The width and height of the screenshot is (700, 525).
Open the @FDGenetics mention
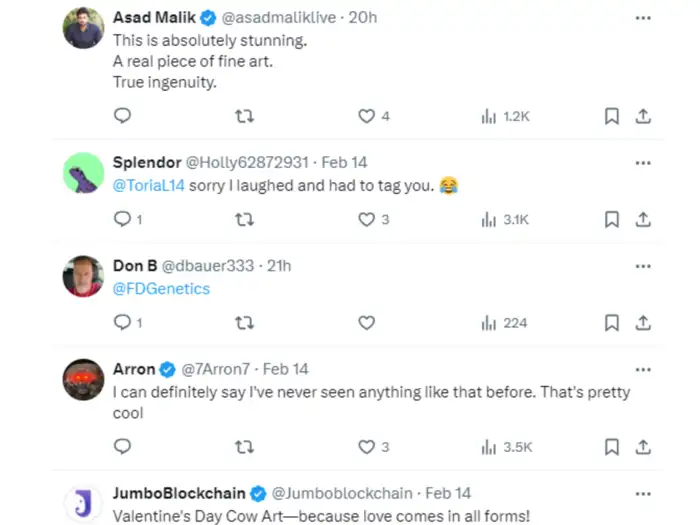tap(161, 289)
